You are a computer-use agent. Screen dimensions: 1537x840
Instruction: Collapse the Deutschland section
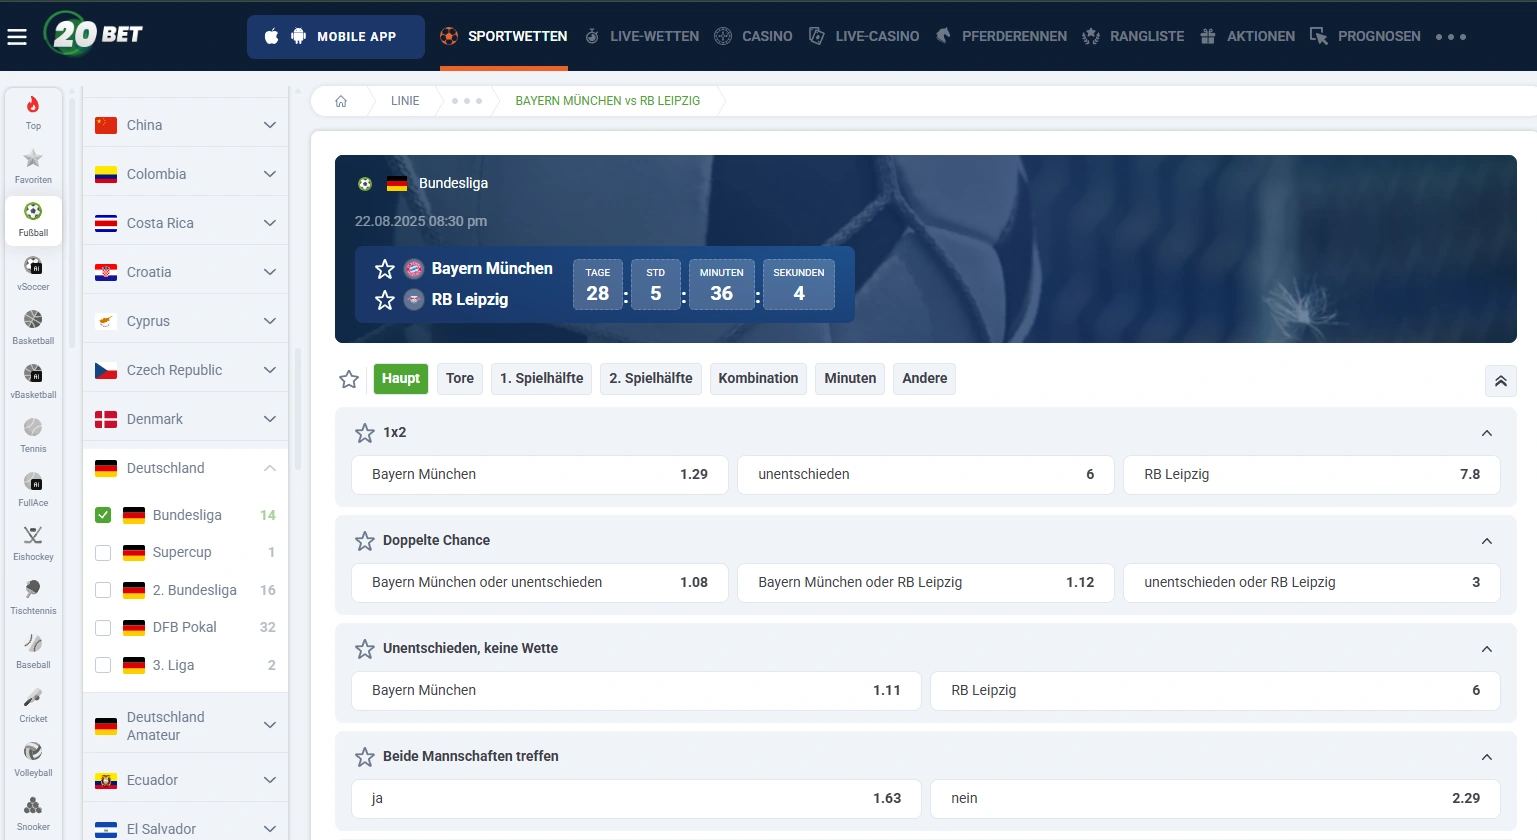point(269,468)
